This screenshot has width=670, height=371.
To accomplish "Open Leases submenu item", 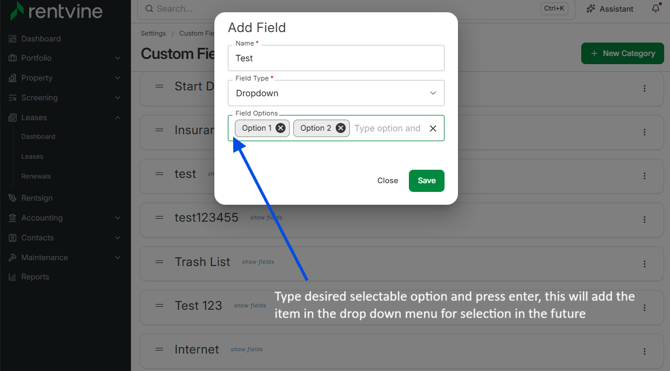I will click(x=32, y=156).
